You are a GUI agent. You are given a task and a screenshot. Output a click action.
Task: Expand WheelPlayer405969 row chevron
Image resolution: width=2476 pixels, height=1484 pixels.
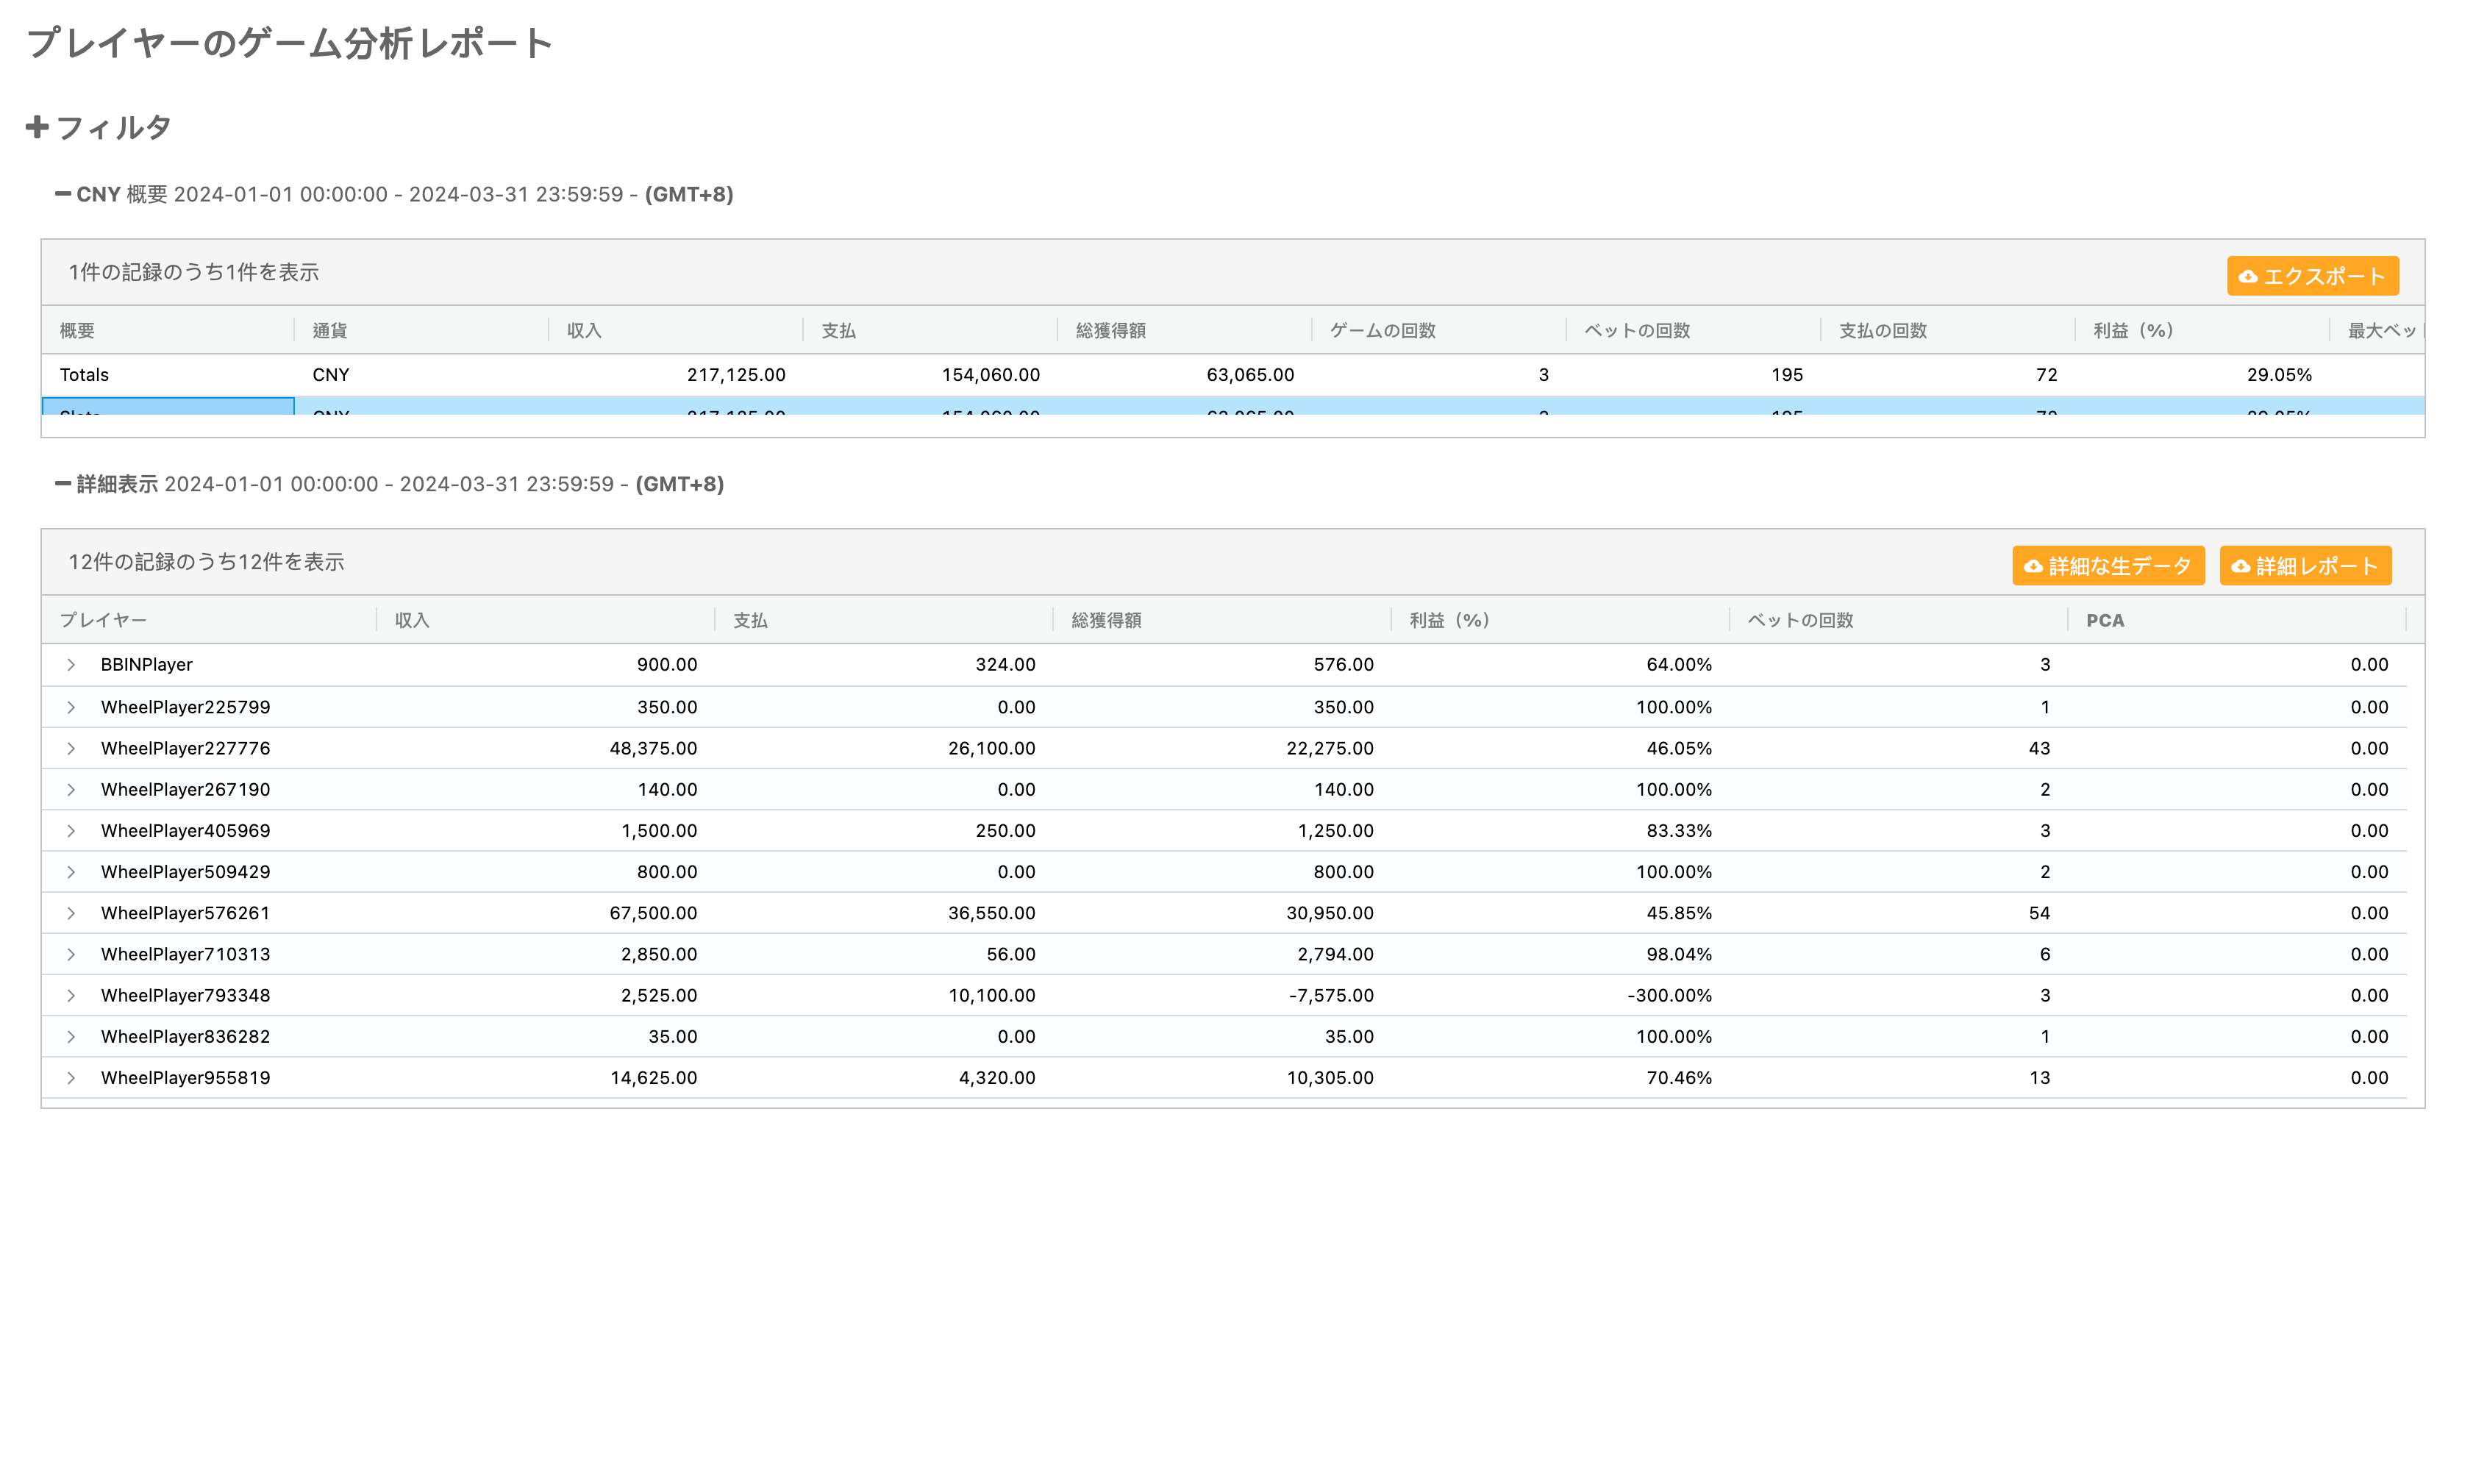pyautogui.click(x=71, y=831)
